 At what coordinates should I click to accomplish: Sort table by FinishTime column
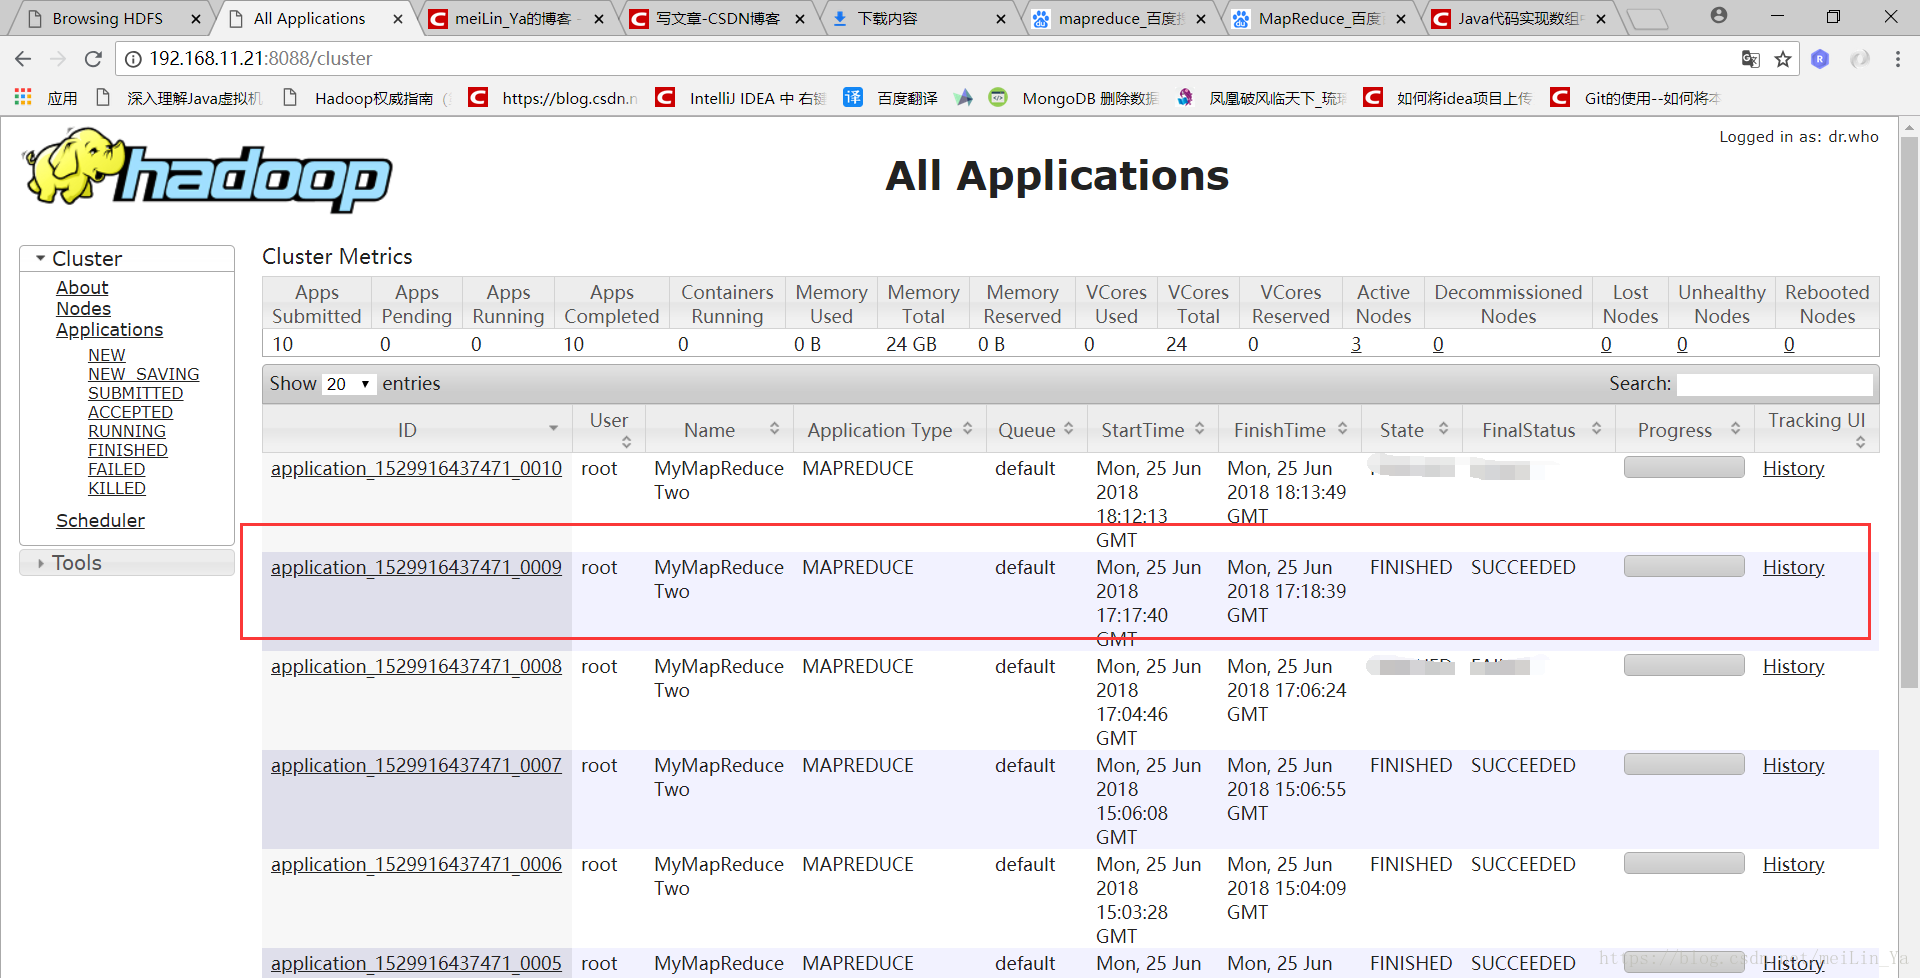pos(1342,428)
